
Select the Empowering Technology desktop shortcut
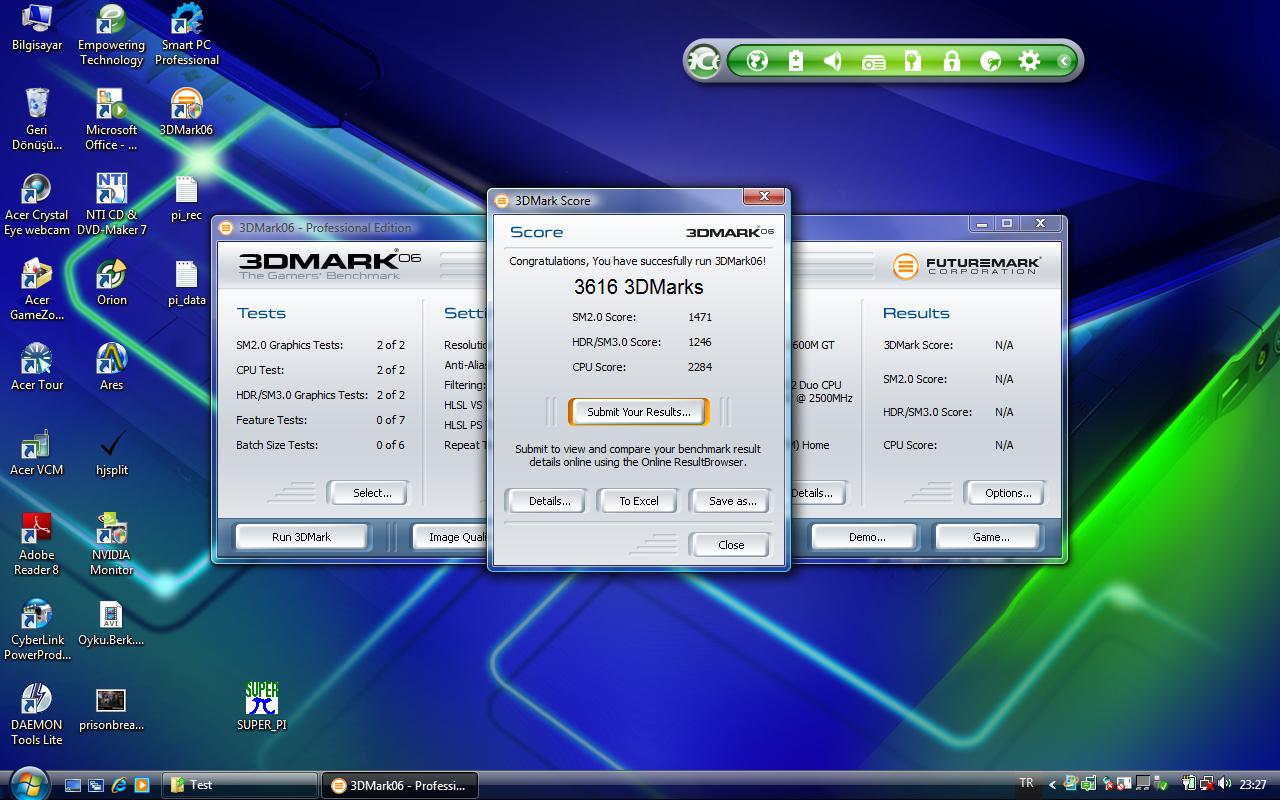112,35
